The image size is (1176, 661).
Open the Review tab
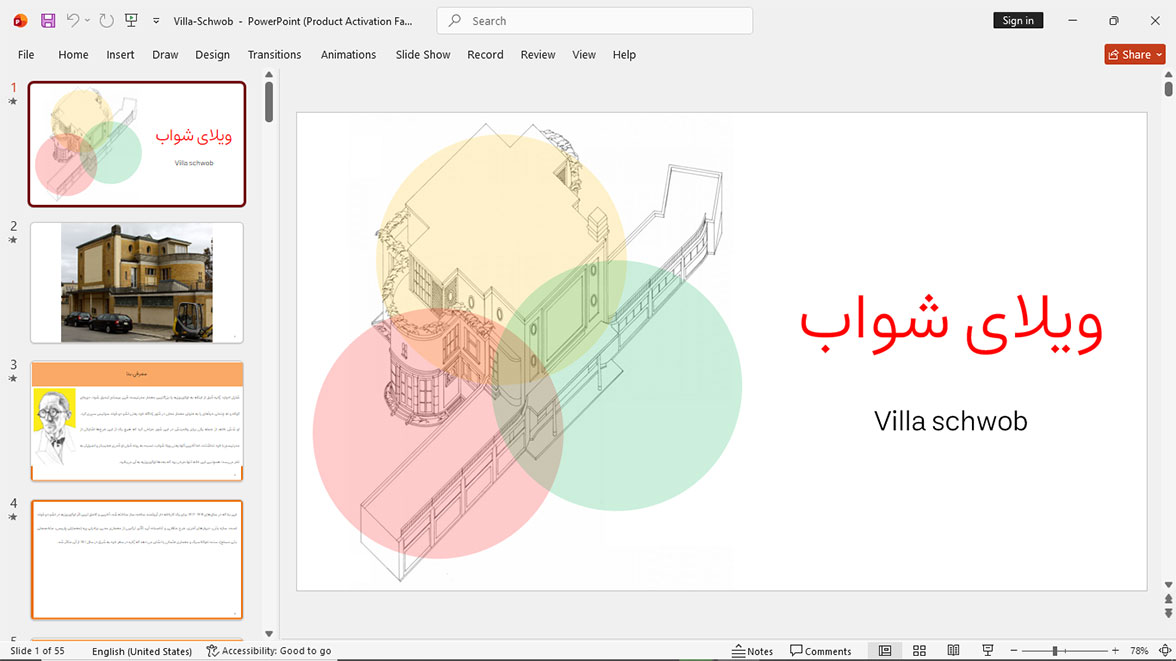pyautogui.click(x=538, y=55)
